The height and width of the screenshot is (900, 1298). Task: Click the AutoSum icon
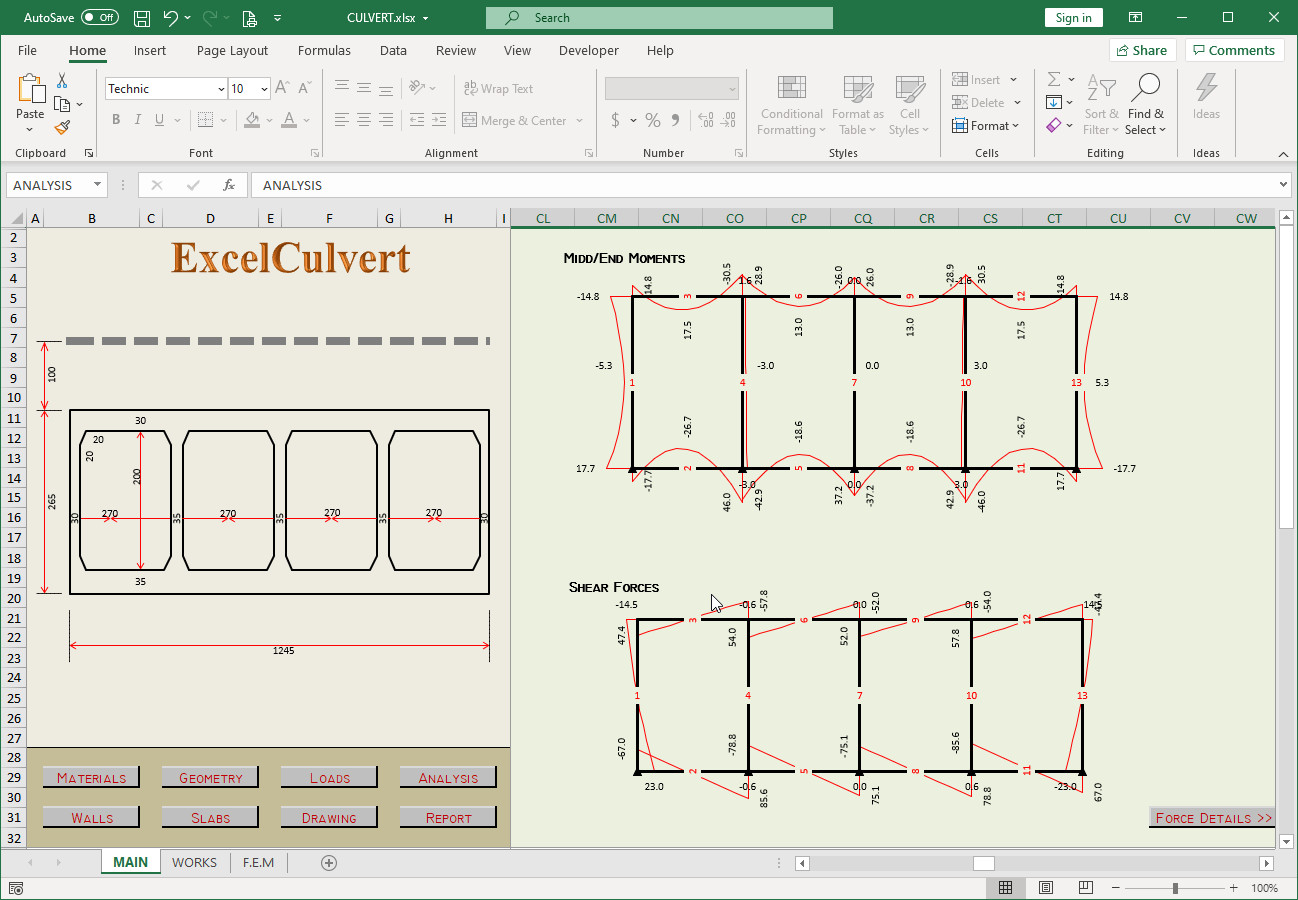click(1052, 78)
